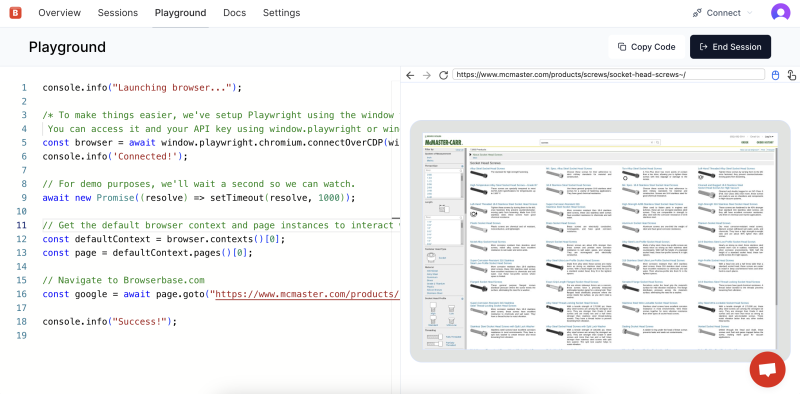Image resolution: width=800 pixels, height=394 pixels.
Task: Expand About Socket Head Screws section
Action: pyautogui.click(x=486, y=155)
